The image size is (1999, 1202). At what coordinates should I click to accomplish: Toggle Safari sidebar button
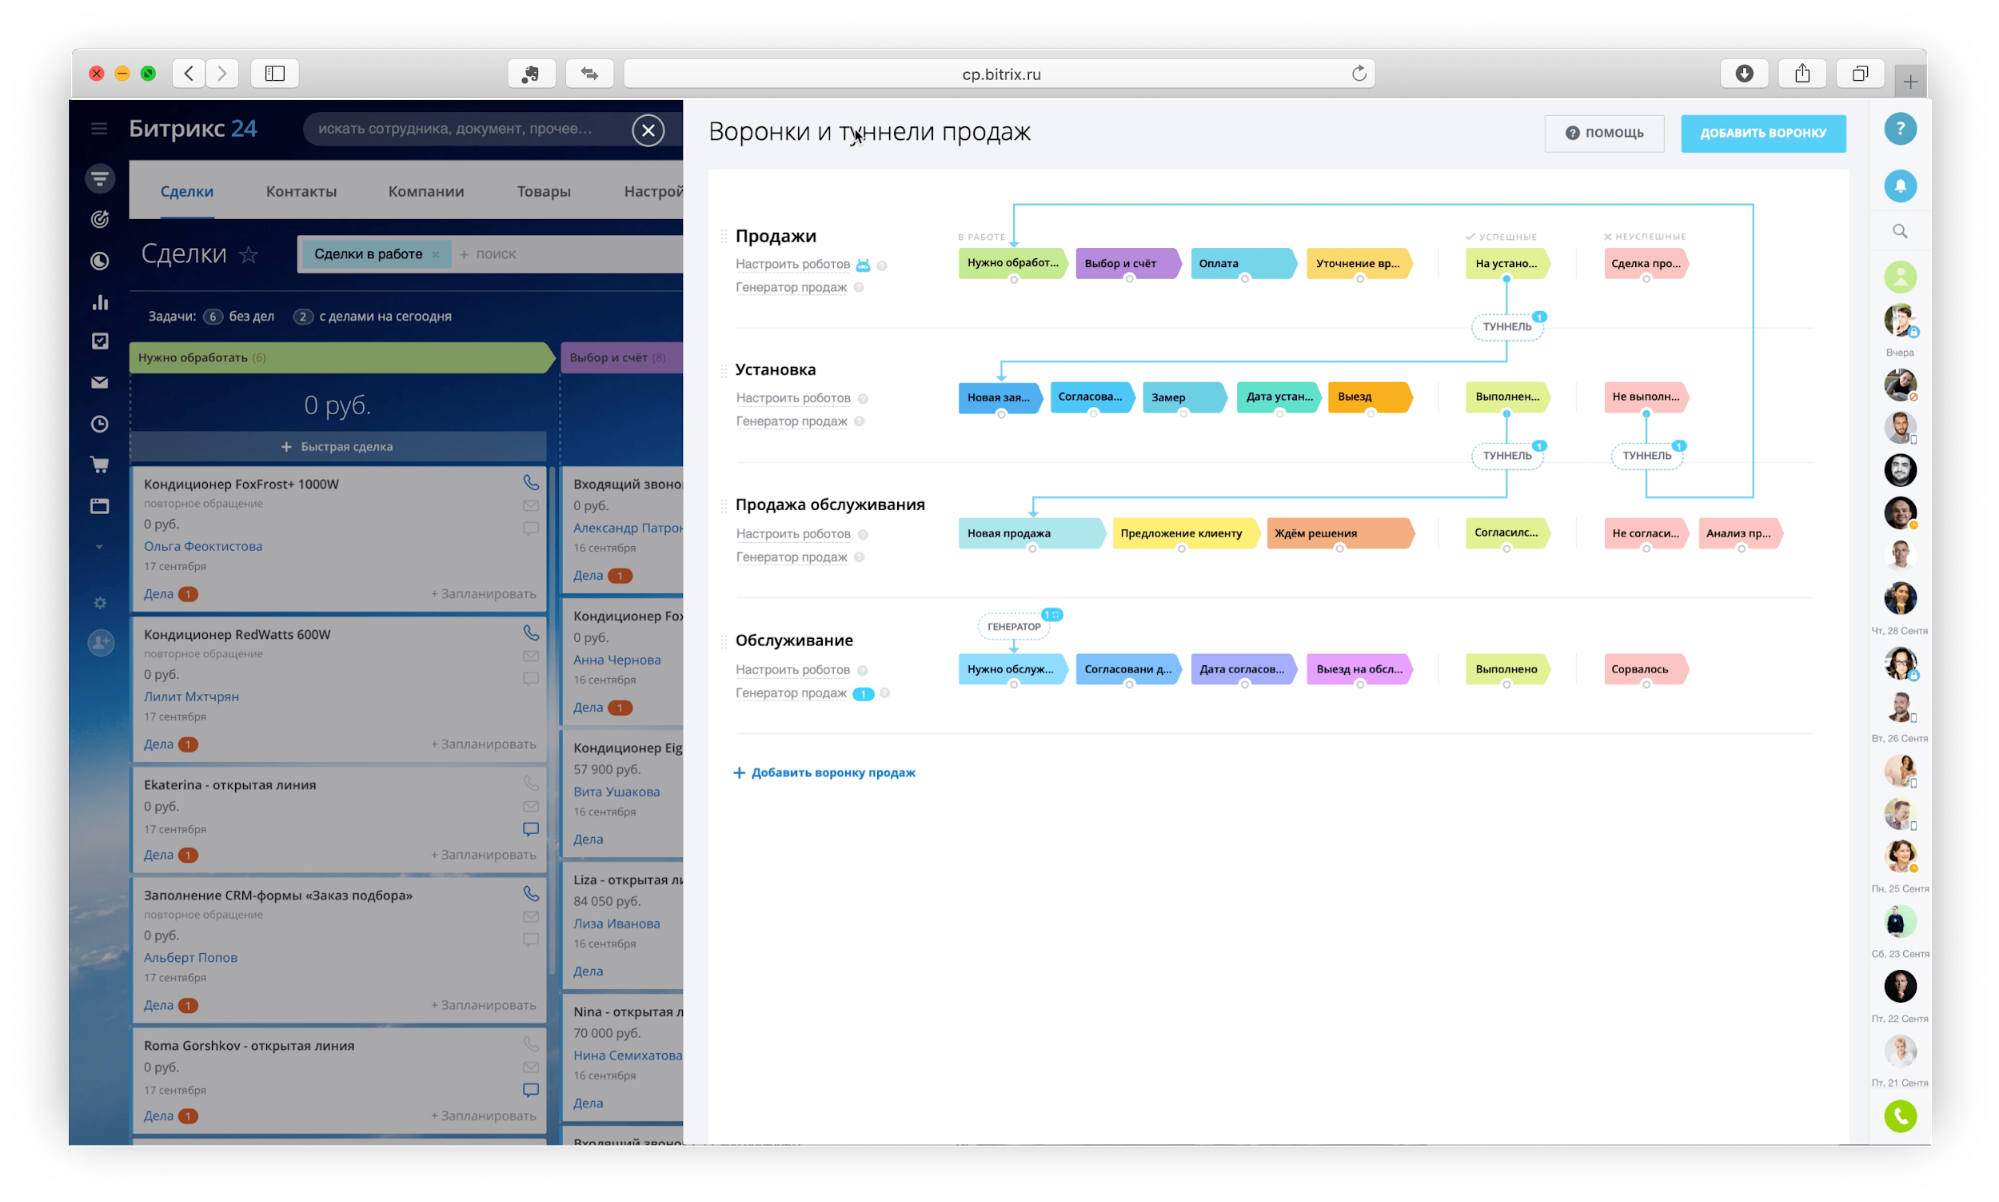275,74
